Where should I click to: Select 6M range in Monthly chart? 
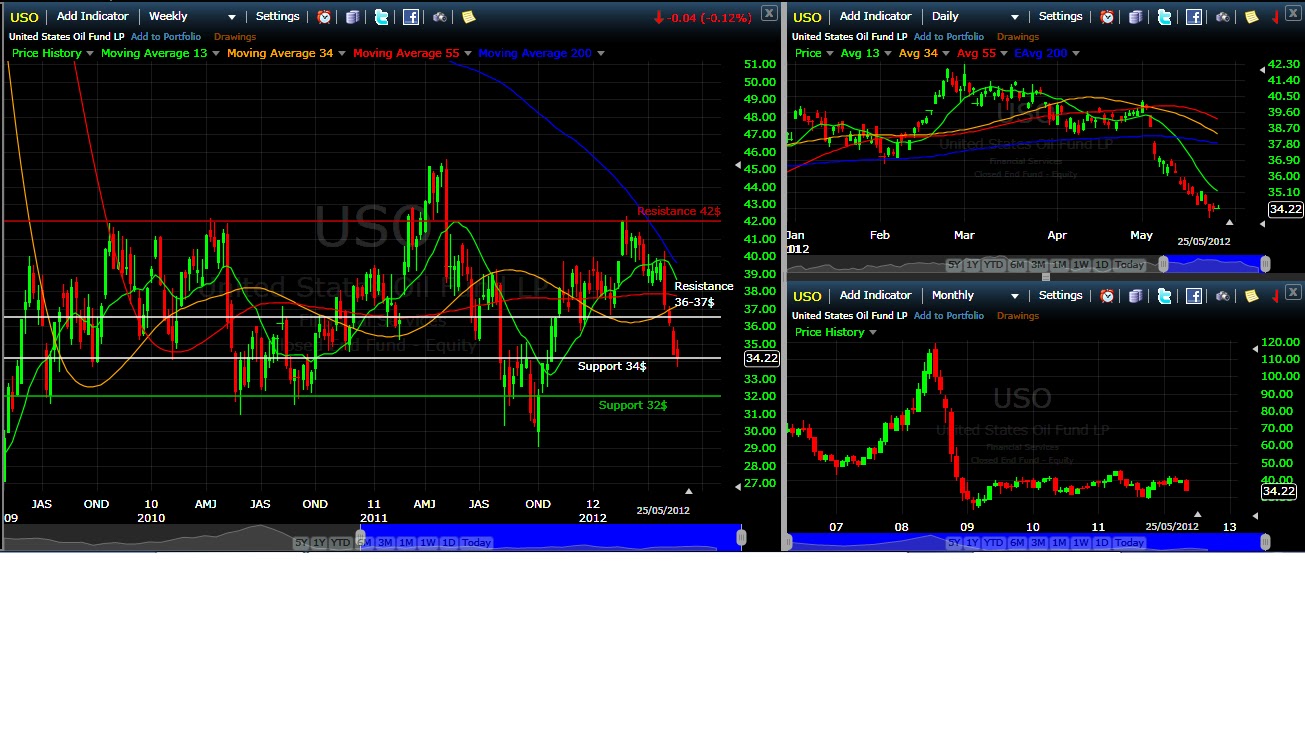click(x=1016, y=543)
